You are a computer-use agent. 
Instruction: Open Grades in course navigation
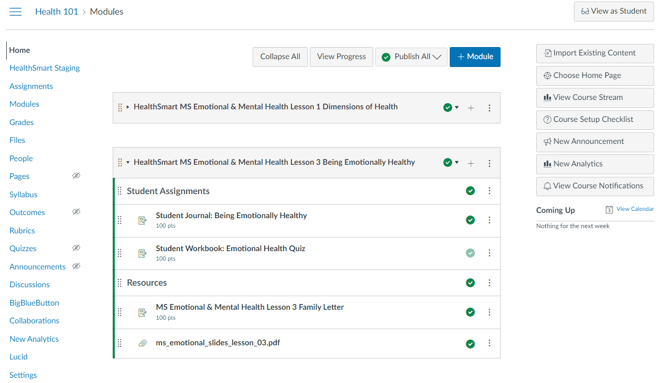point(22,122)
